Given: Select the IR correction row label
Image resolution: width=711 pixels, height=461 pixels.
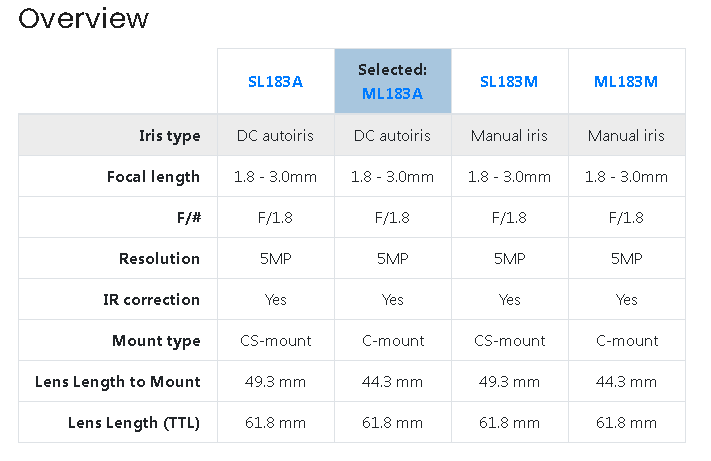Looking at the screenshot, I should [x=151, y=300].
